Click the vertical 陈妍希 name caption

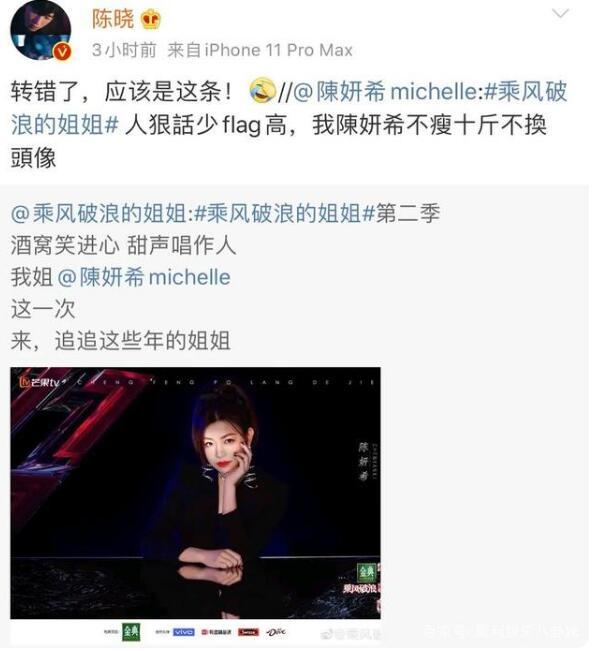pyautogui.click(x=363, y=461)
